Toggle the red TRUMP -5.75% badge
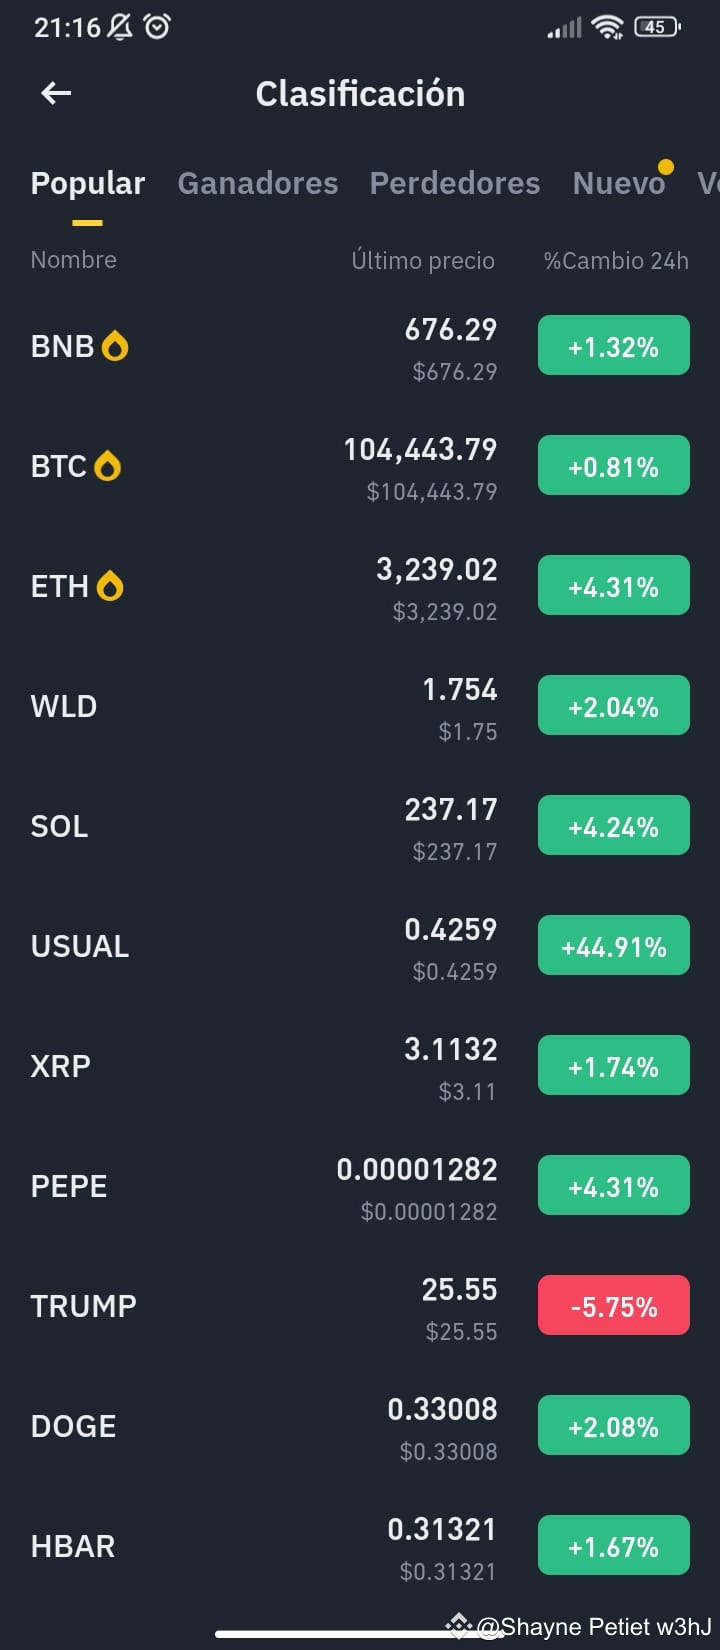The image size is (720, 1650). [x=614, y=1306]
